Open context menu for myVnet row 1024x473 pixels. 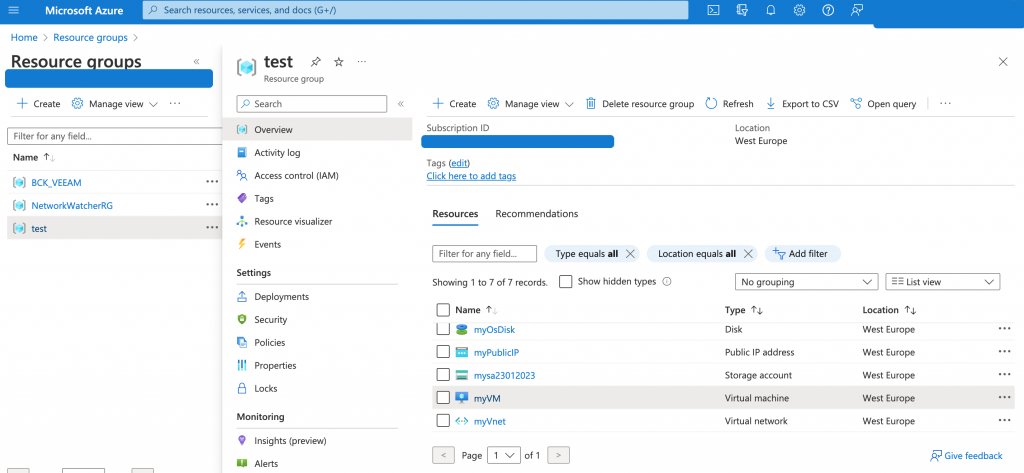(1004, 420)
